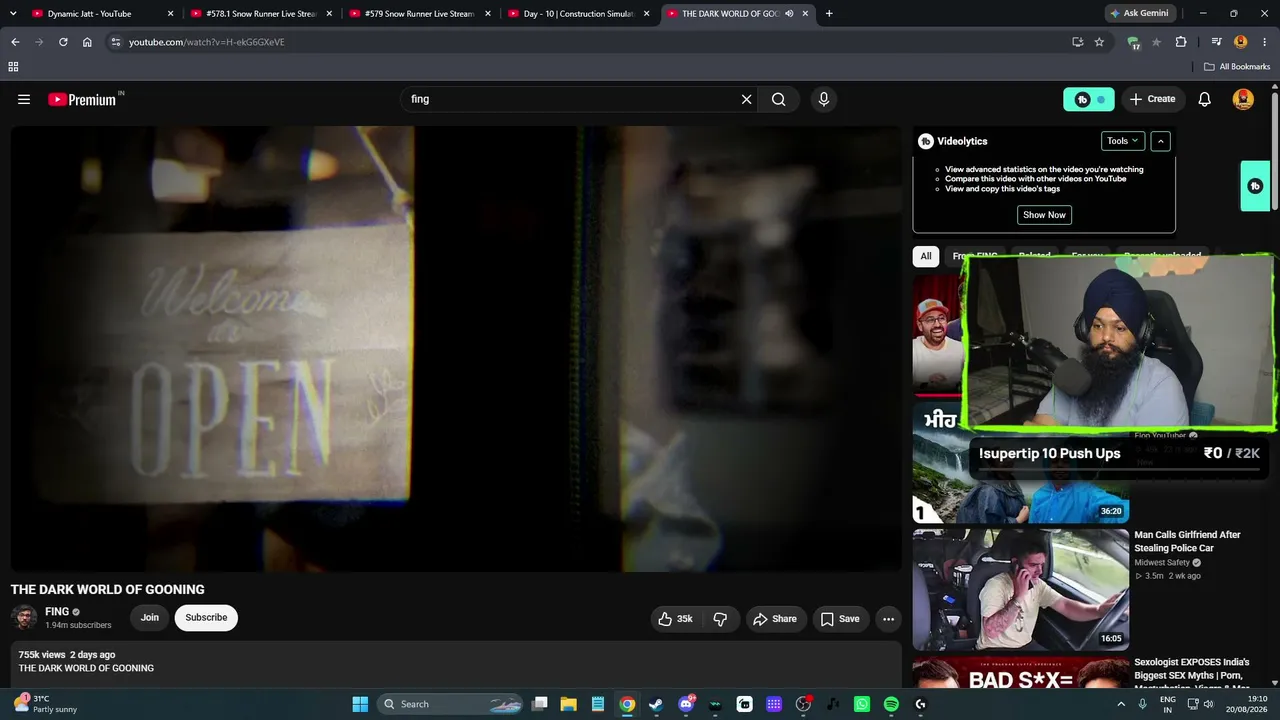
Task: Click Show Now in Videolytics
Action: (1044, 215)
